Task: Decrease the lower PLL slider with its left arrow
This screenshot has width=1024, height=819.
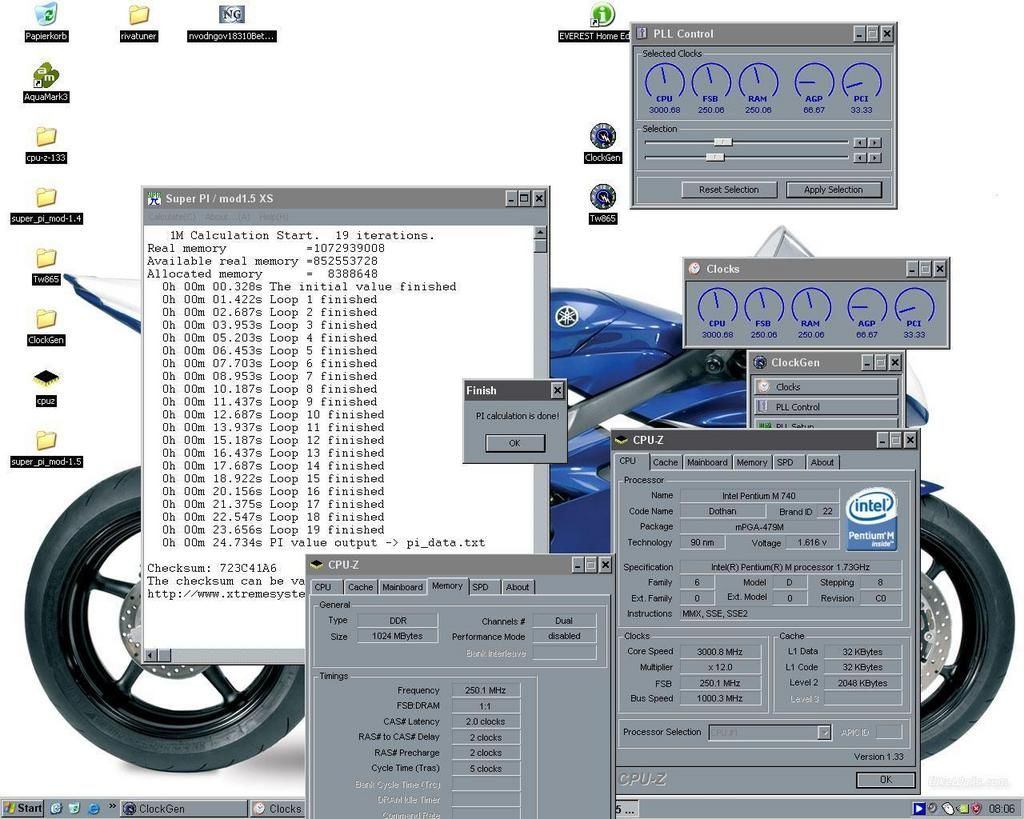Action: pyautogui.click(x=860, y=157)
